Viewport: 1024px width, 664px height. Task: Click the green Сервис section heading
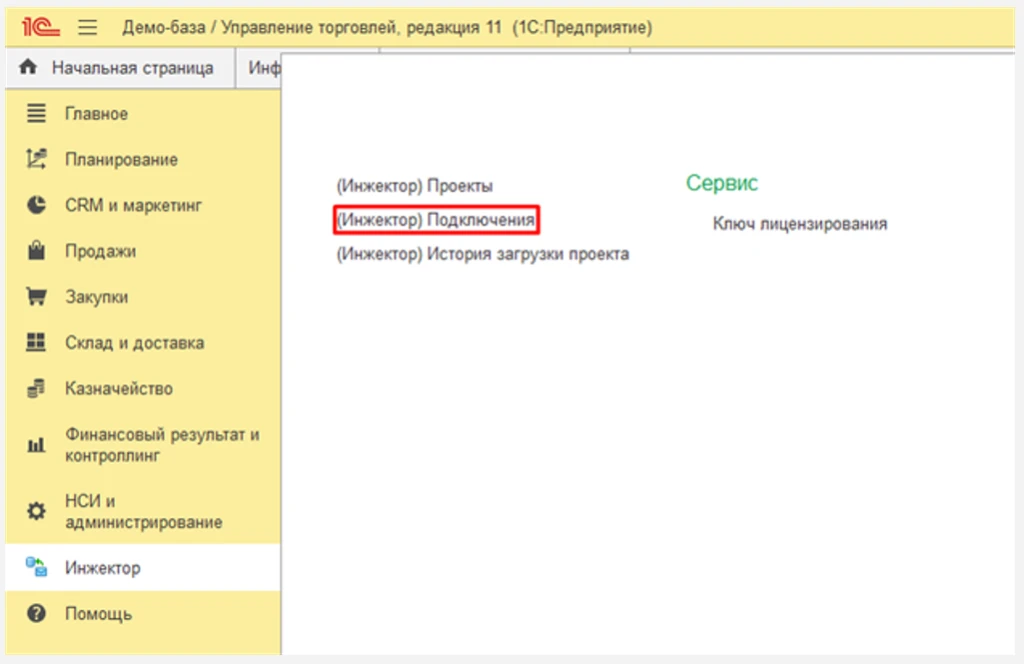[721, 183]
